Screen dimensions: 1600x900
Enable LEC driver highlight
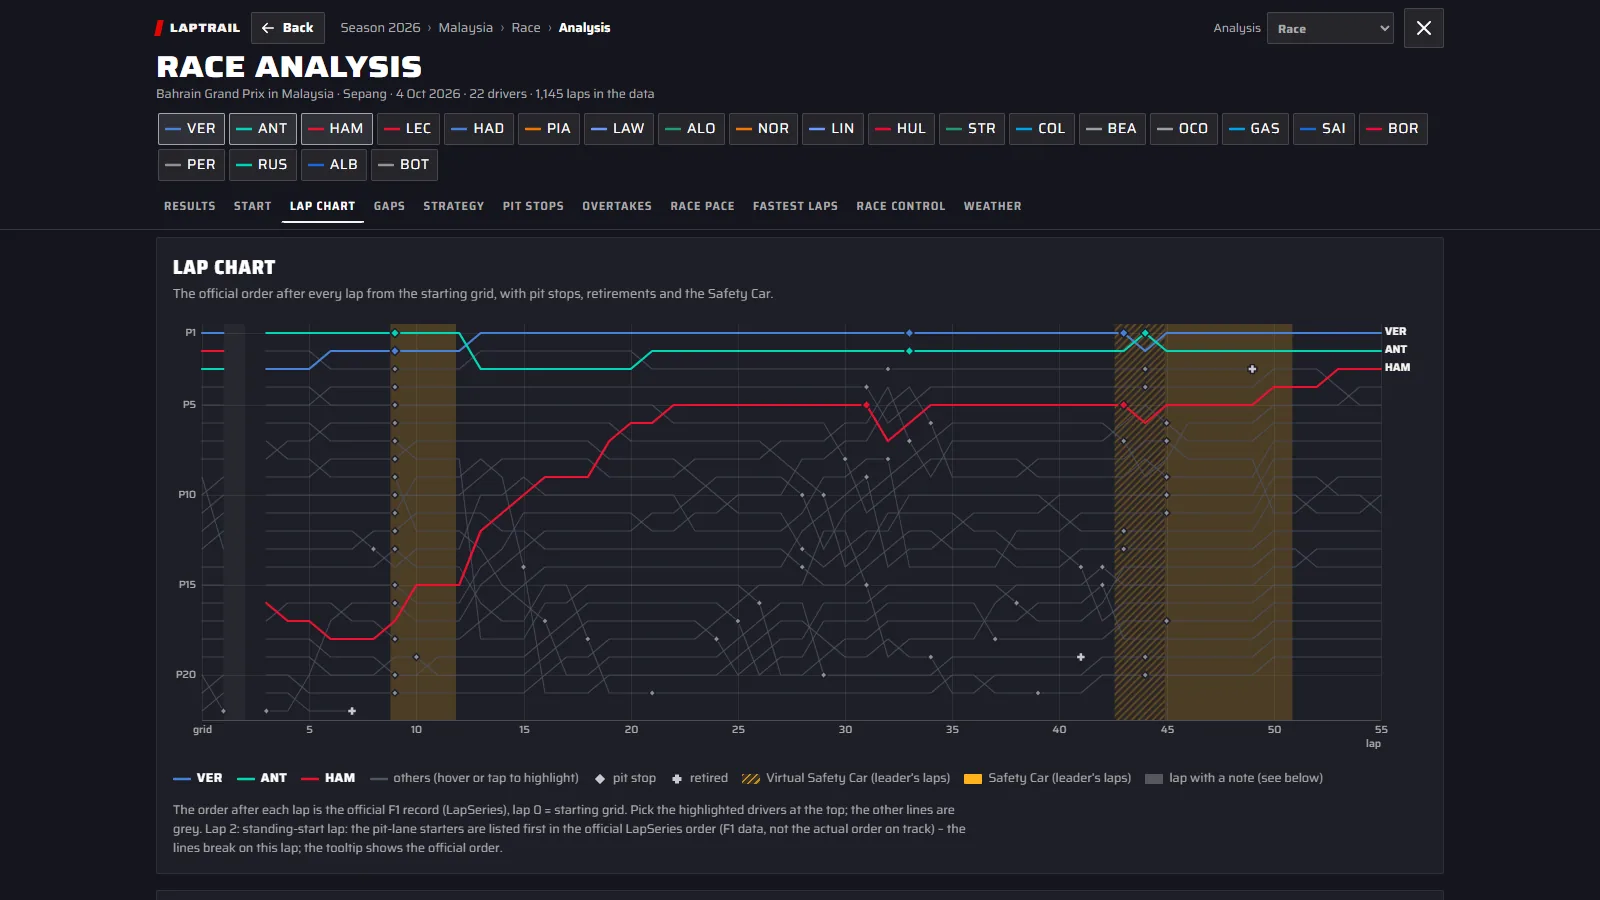408,129
